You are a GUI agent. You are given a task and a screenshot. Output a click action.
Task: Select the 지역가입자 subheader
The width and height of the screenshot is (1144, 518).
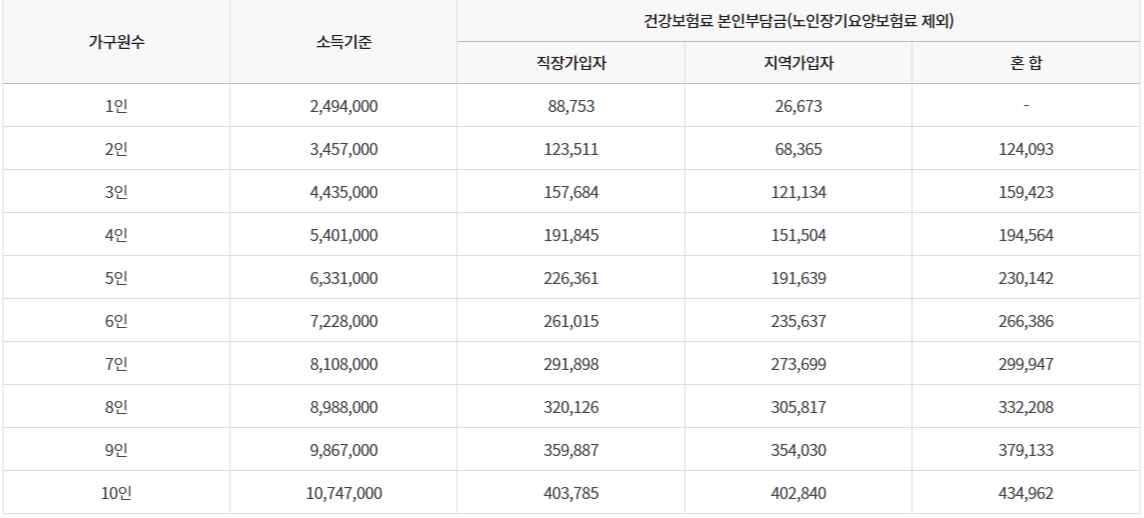pos(798,63)
